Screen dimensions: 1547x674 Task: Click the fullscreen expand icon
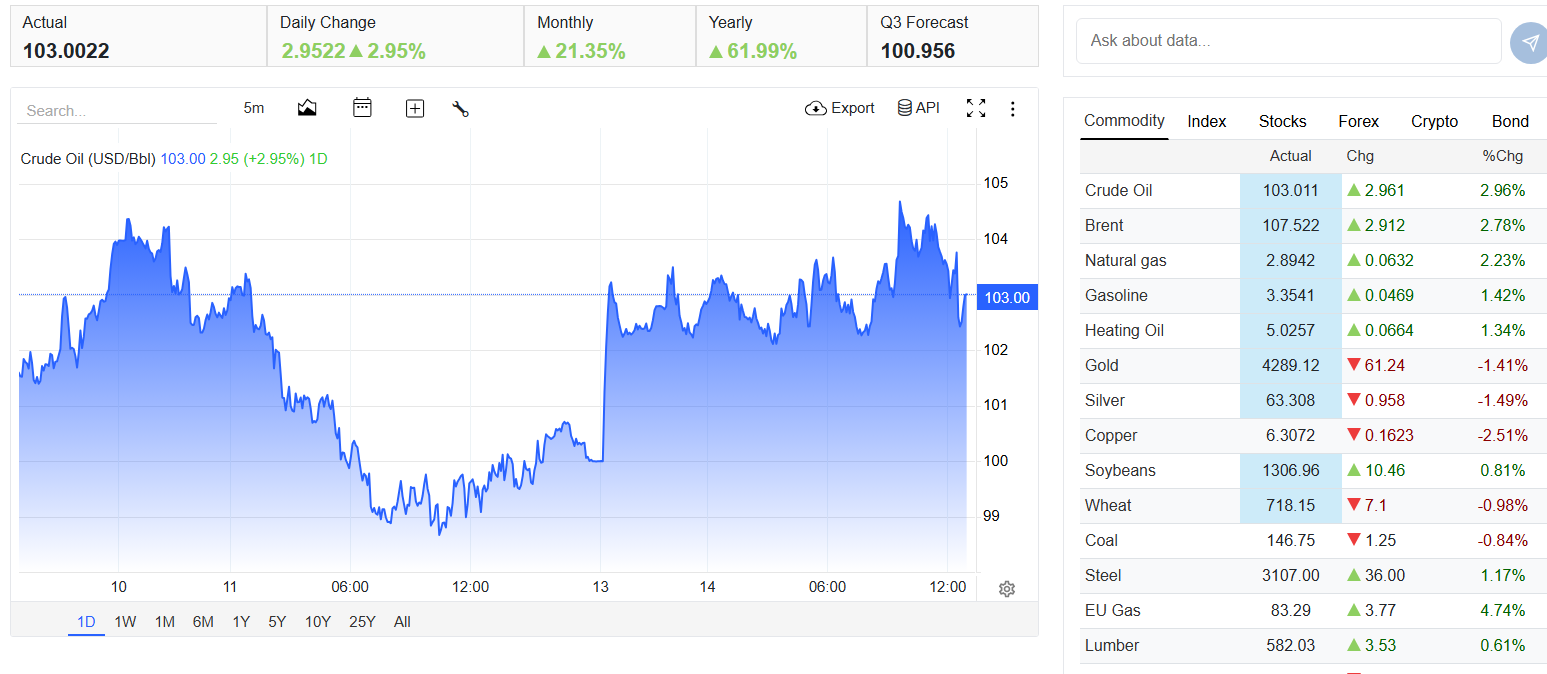click(976, 108)
